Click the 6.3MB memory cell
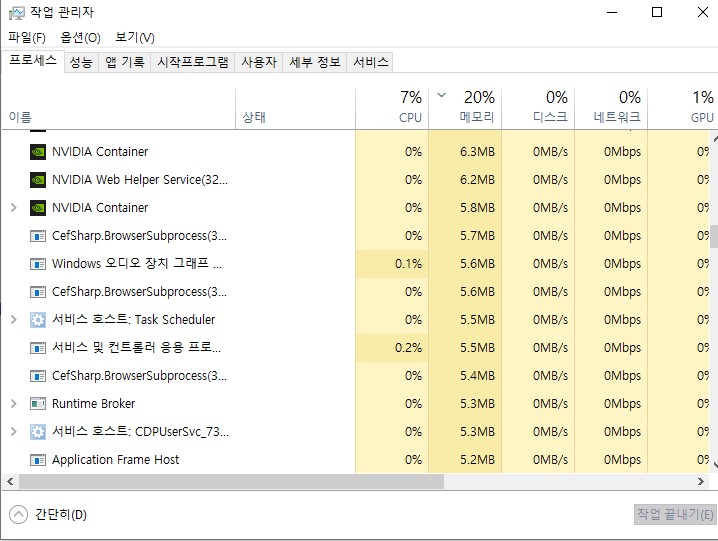 465,152
